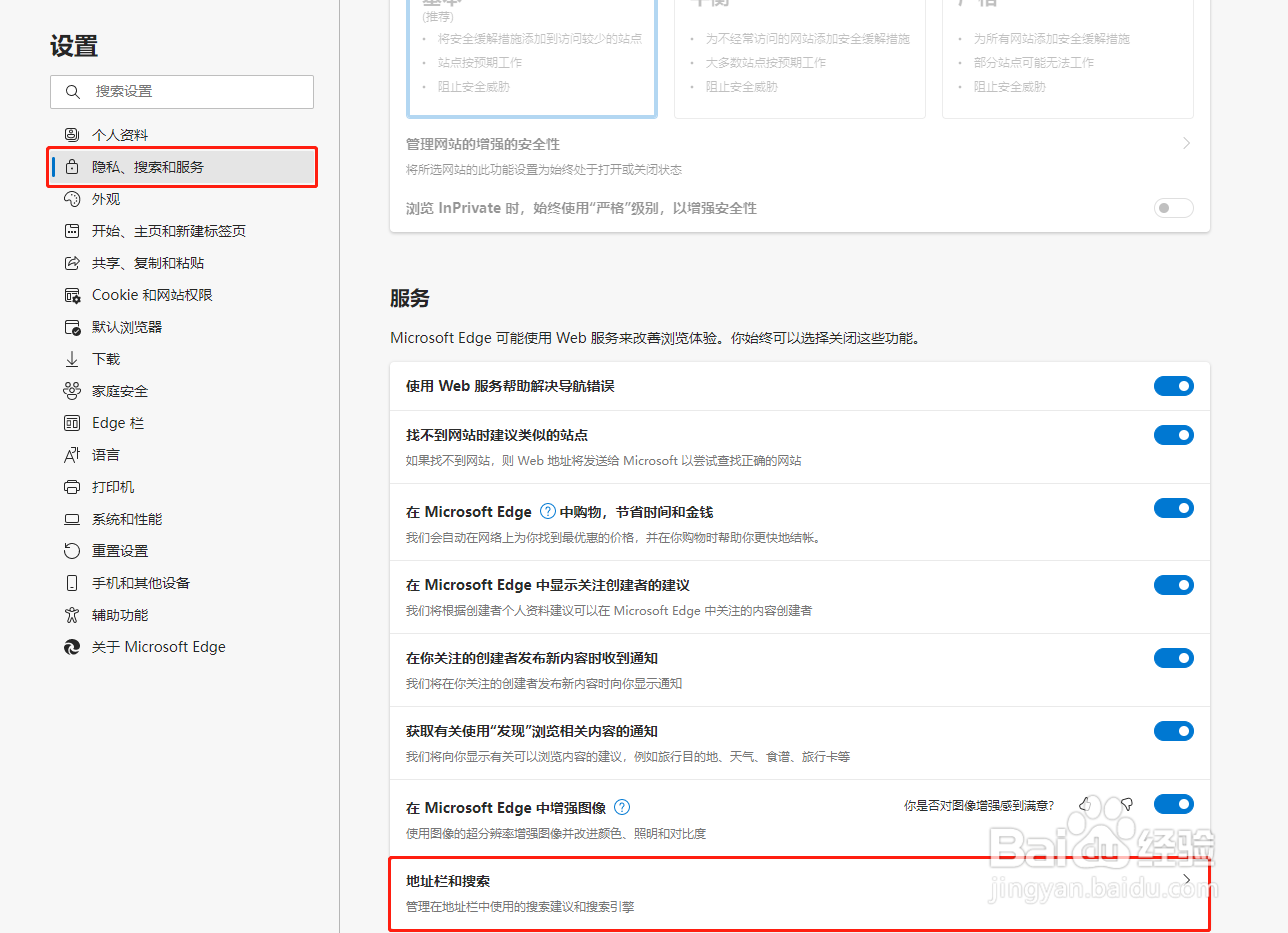The image size is (1288, 933).
Task: Open 辅助功能 settings page
Action: point(182,615)
